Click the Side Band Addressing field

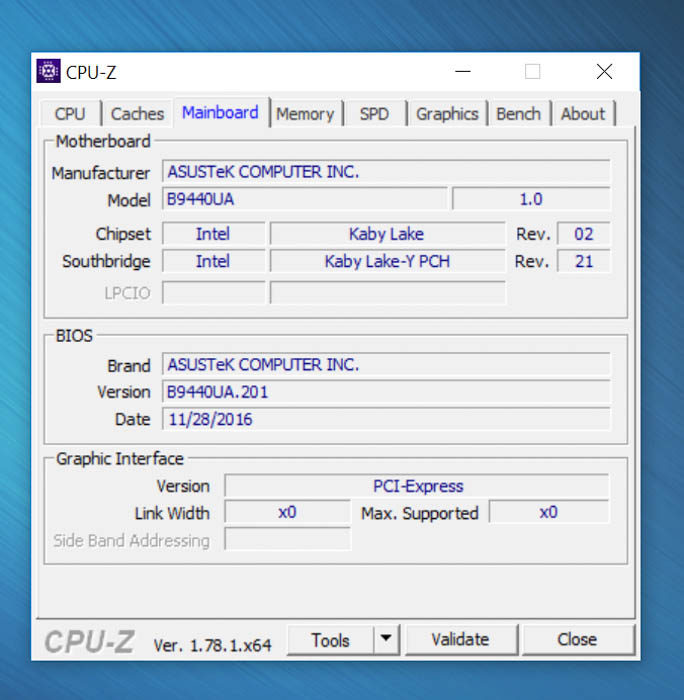tap(288, 539)
